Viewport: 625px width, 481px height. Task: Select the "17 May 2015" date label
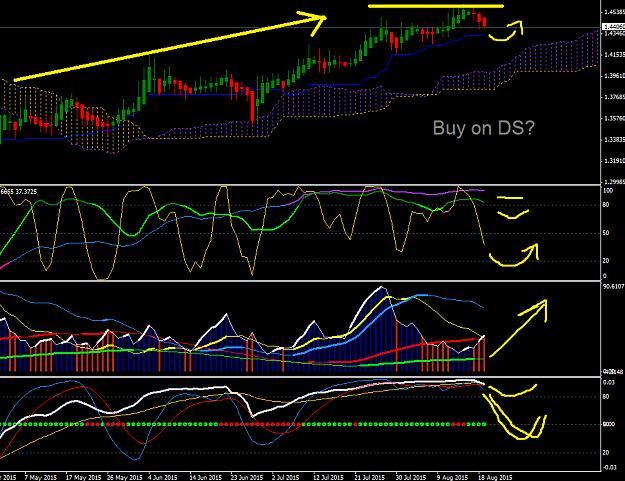tap(83, 477)
